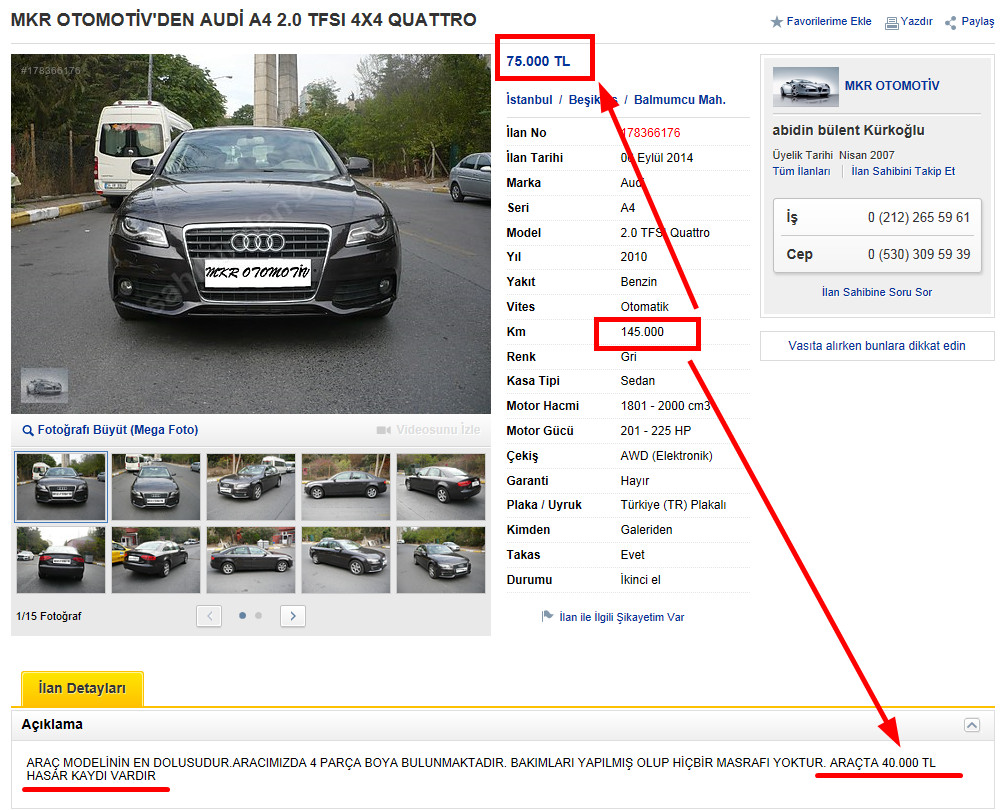Open MKR OTOMOTİV seller name link
Viewport: 1001px width, 810px height.
click(x=892, y=86)
